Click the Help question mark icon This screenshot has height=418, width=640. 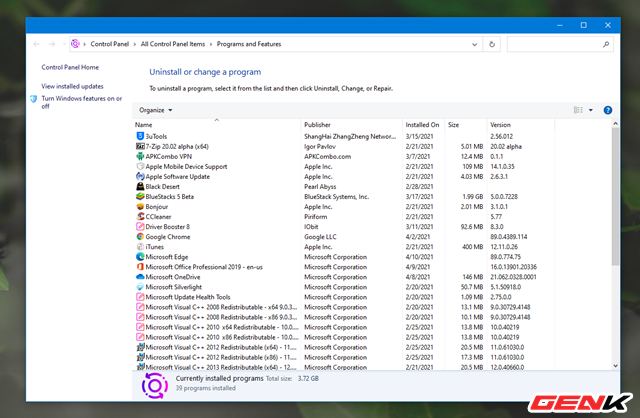coord(607,110)
